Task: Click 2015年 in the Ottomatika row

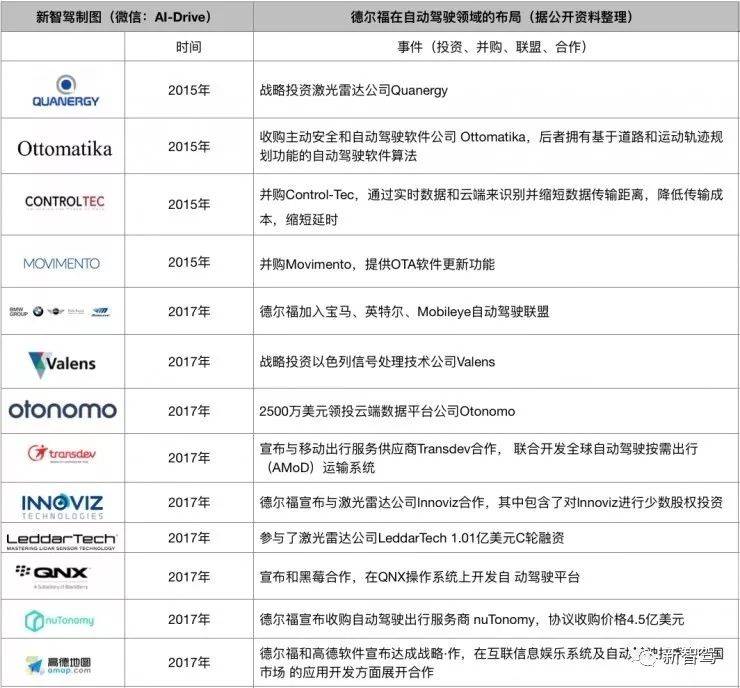Action: [189, 146]
